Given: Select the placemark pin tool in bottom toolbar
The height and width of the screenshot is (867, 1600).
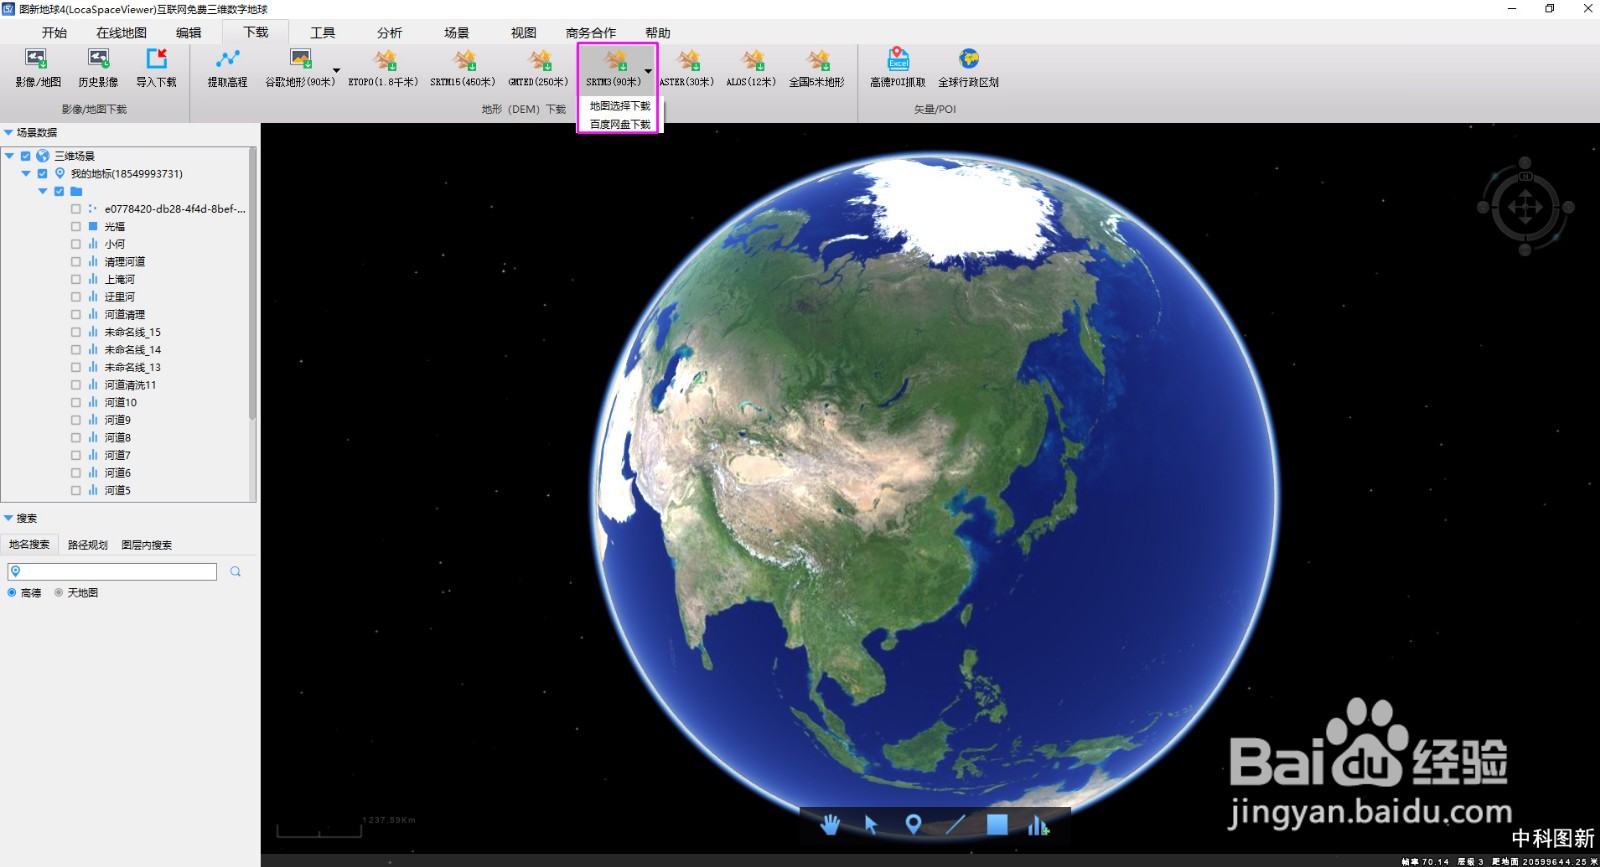Looking at the screenshot, I should 912,824.
